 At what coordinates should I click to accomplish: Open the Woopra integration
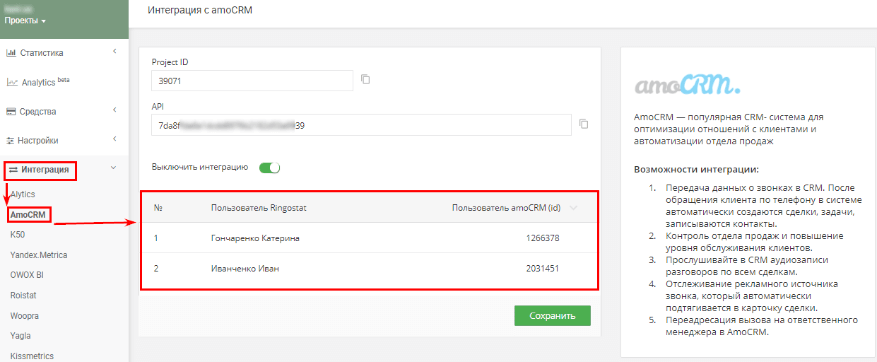[24, 316]
